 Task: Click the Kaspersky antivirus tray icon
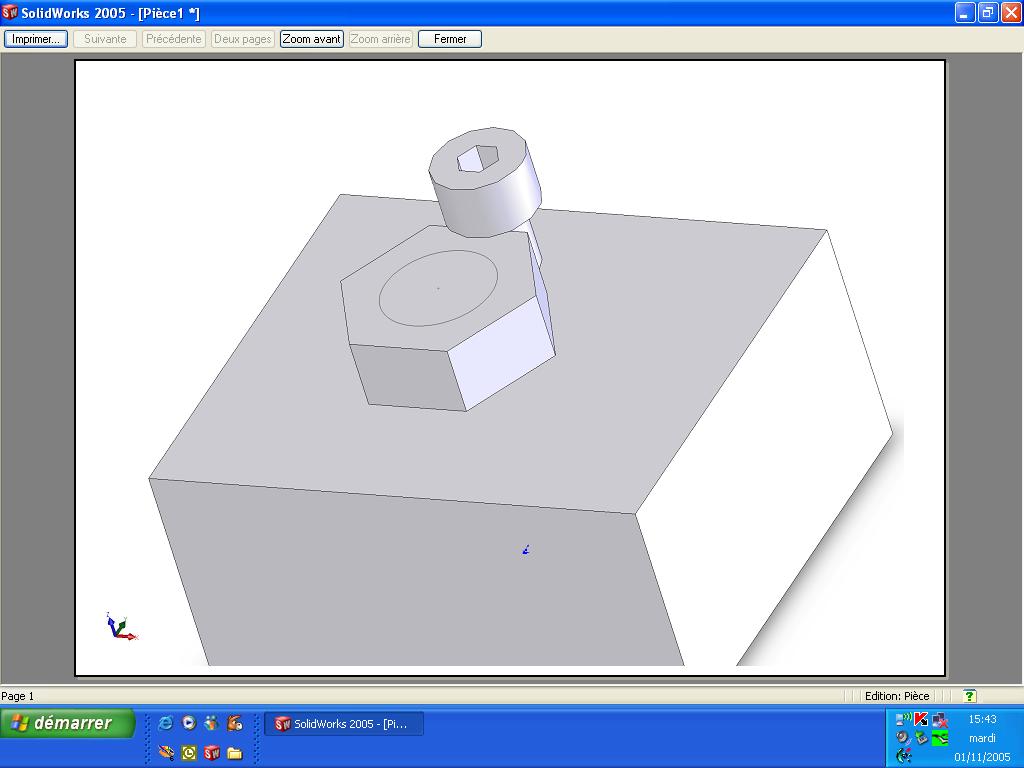pos(921,719)
